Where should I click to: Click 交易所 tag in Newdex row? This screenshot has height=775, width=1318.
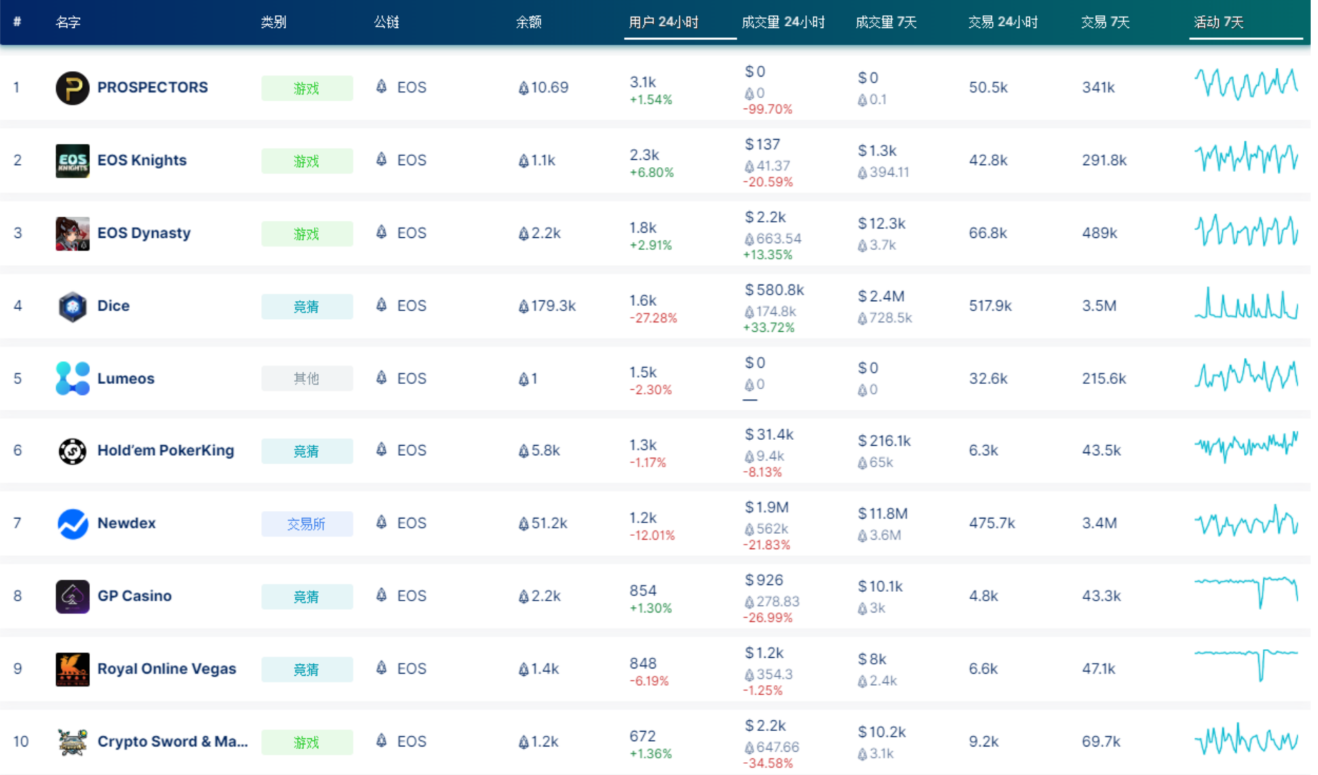point(307,524)
